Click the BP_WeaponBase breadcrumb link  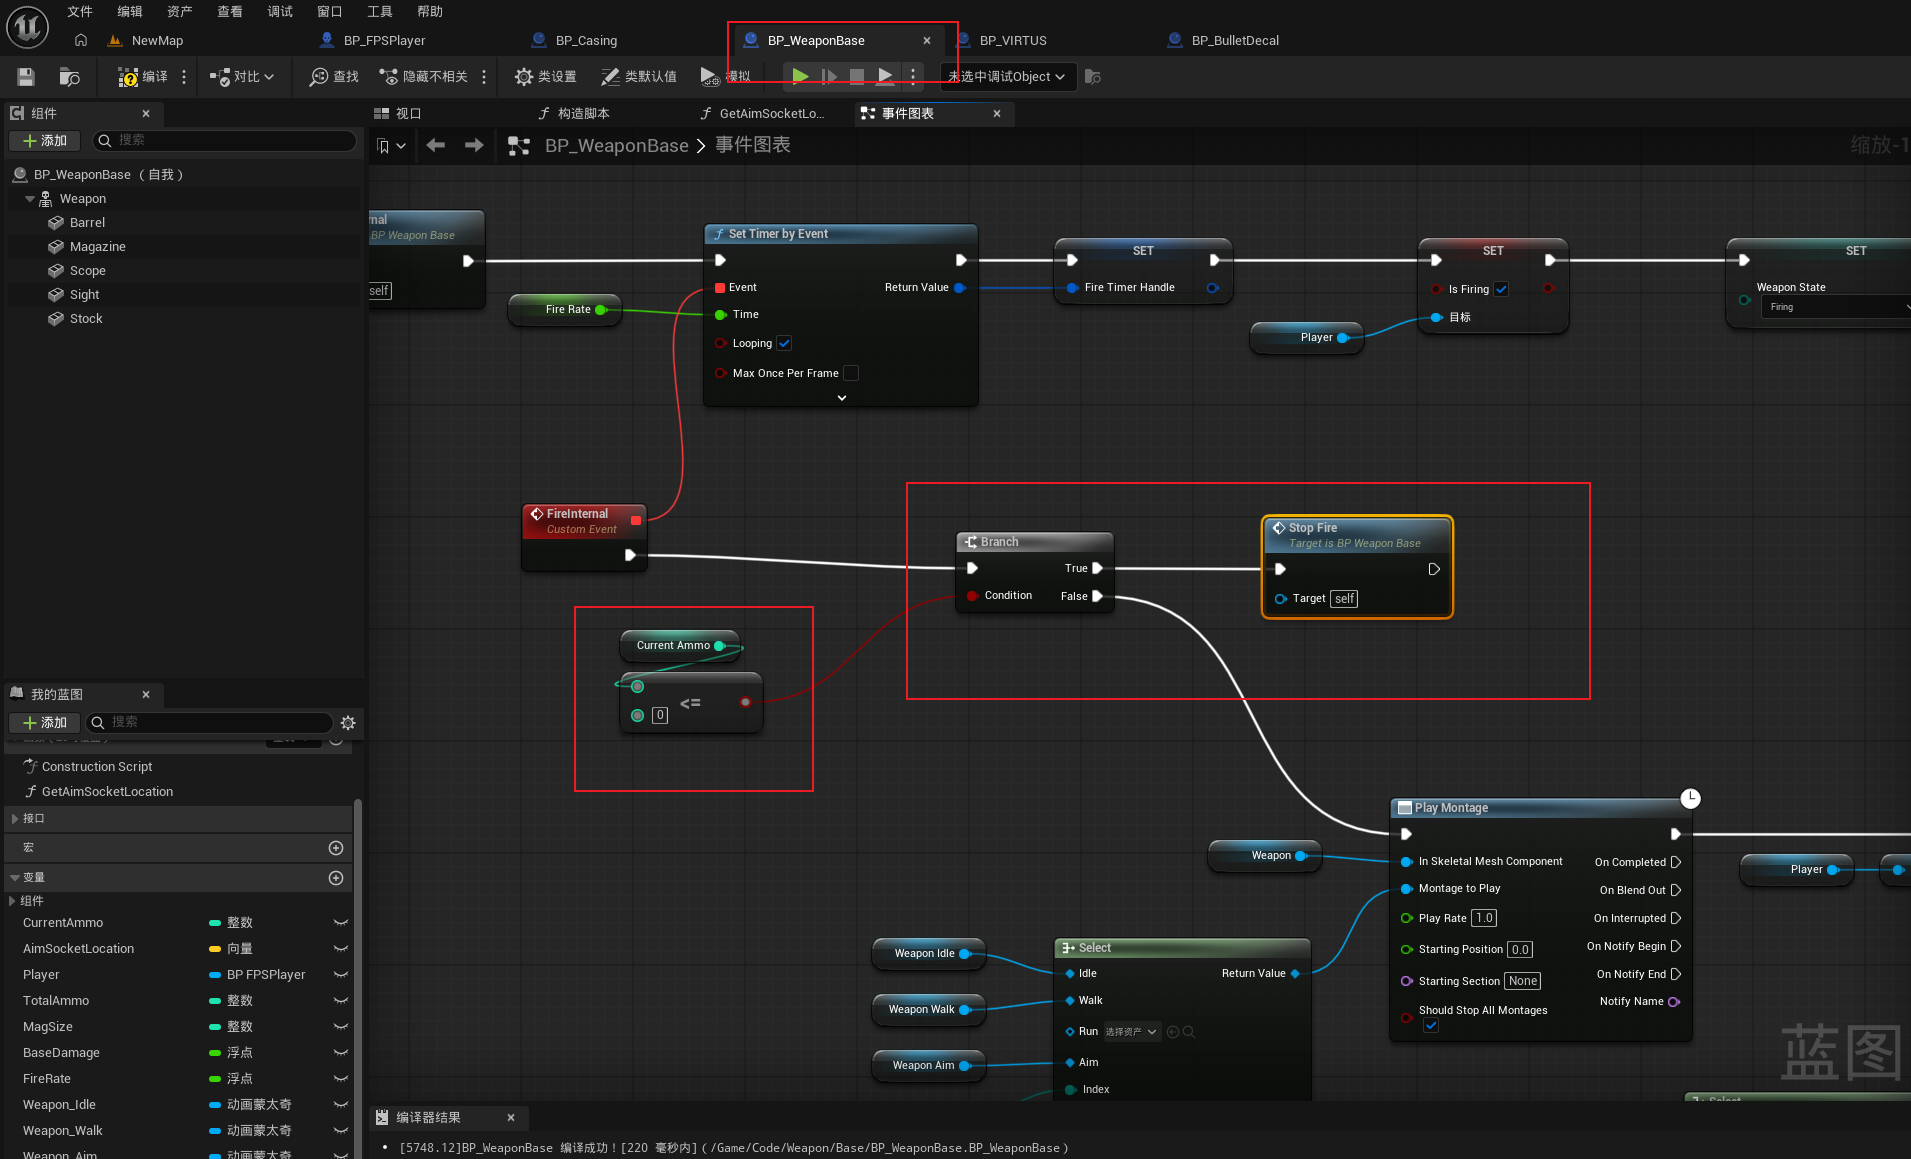[x=616, y=146]
